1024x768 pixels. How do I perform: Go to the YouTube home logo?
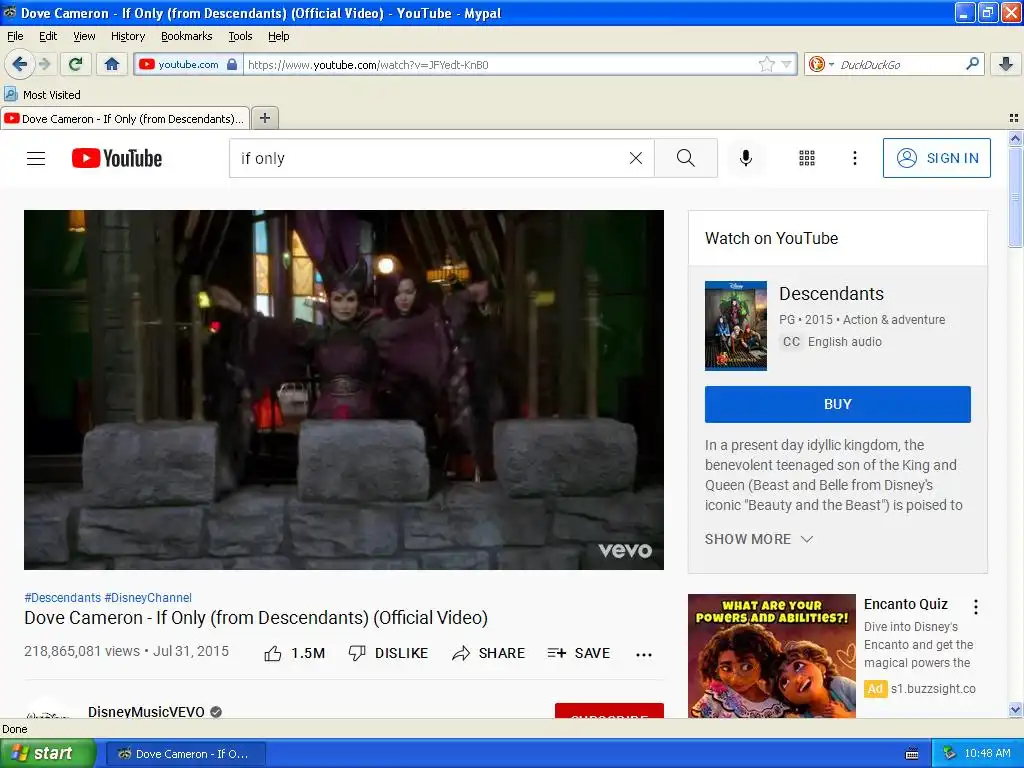click(x=116, y=158)
